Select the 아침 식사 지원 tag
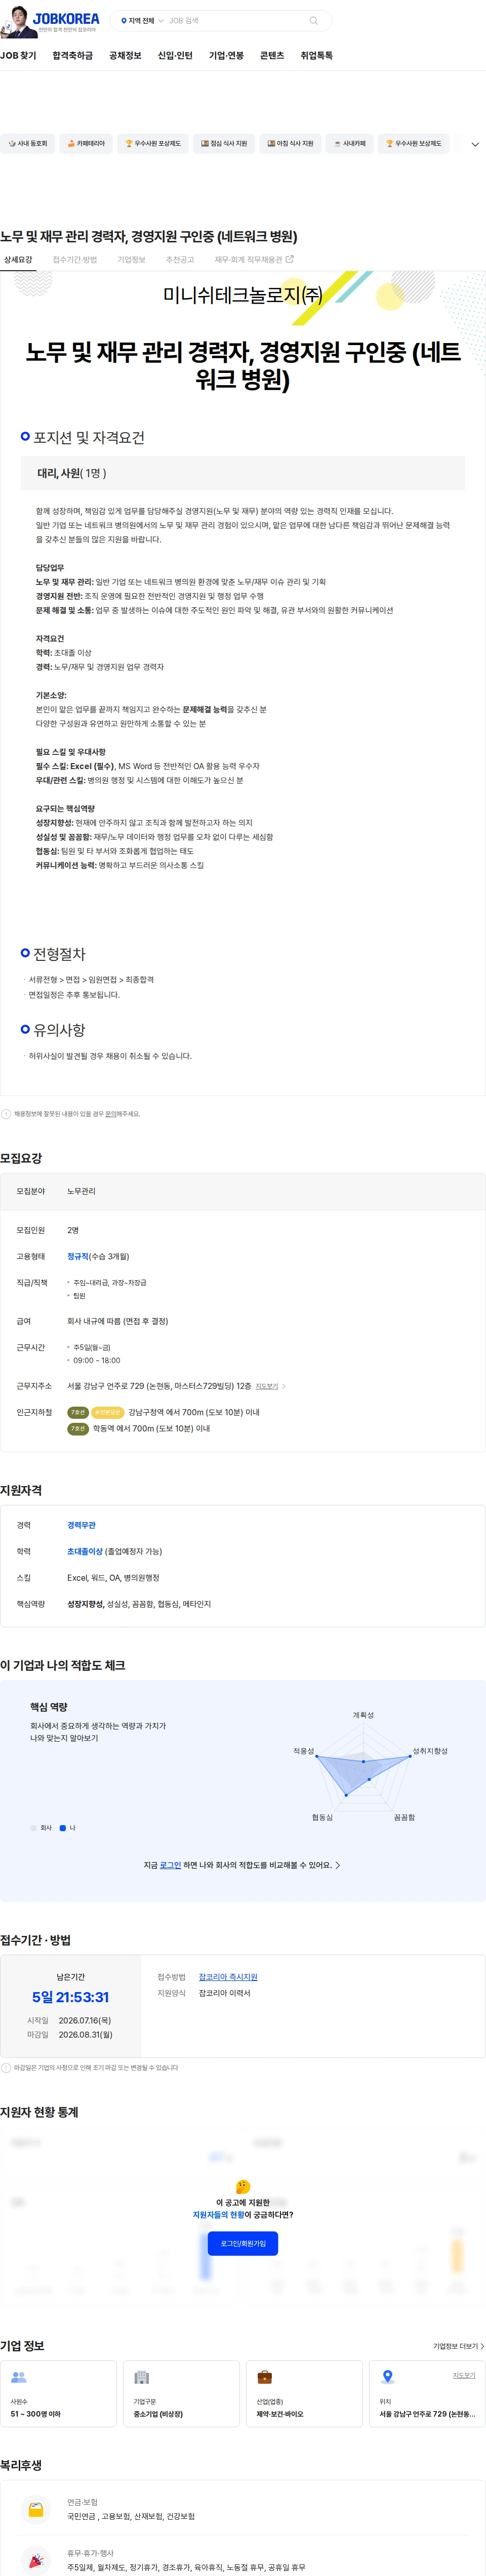The width and height of the screenshot is (486, 2576). click(x=290, y=144)
